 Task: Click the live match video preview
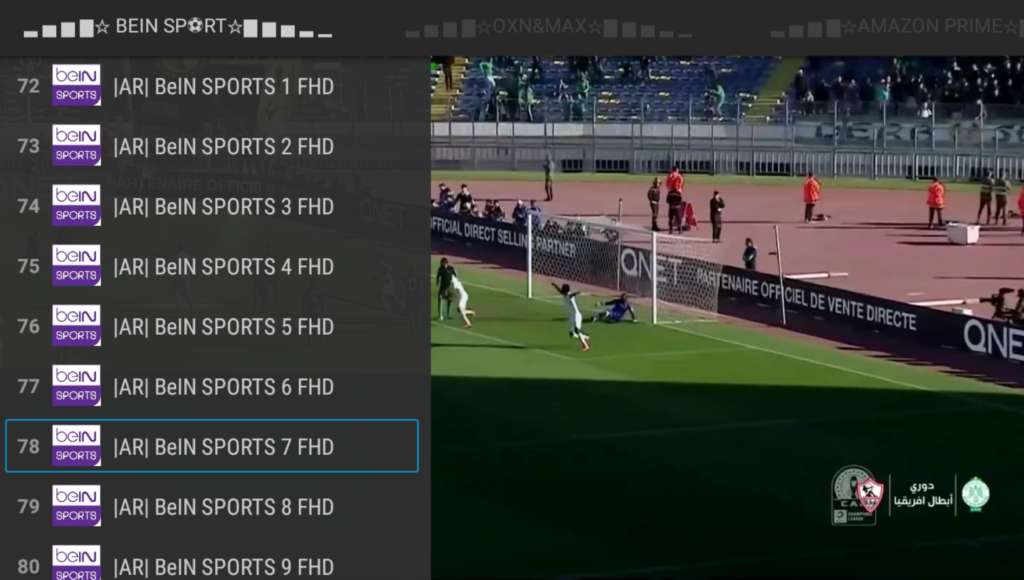click(x=728, y=318)
